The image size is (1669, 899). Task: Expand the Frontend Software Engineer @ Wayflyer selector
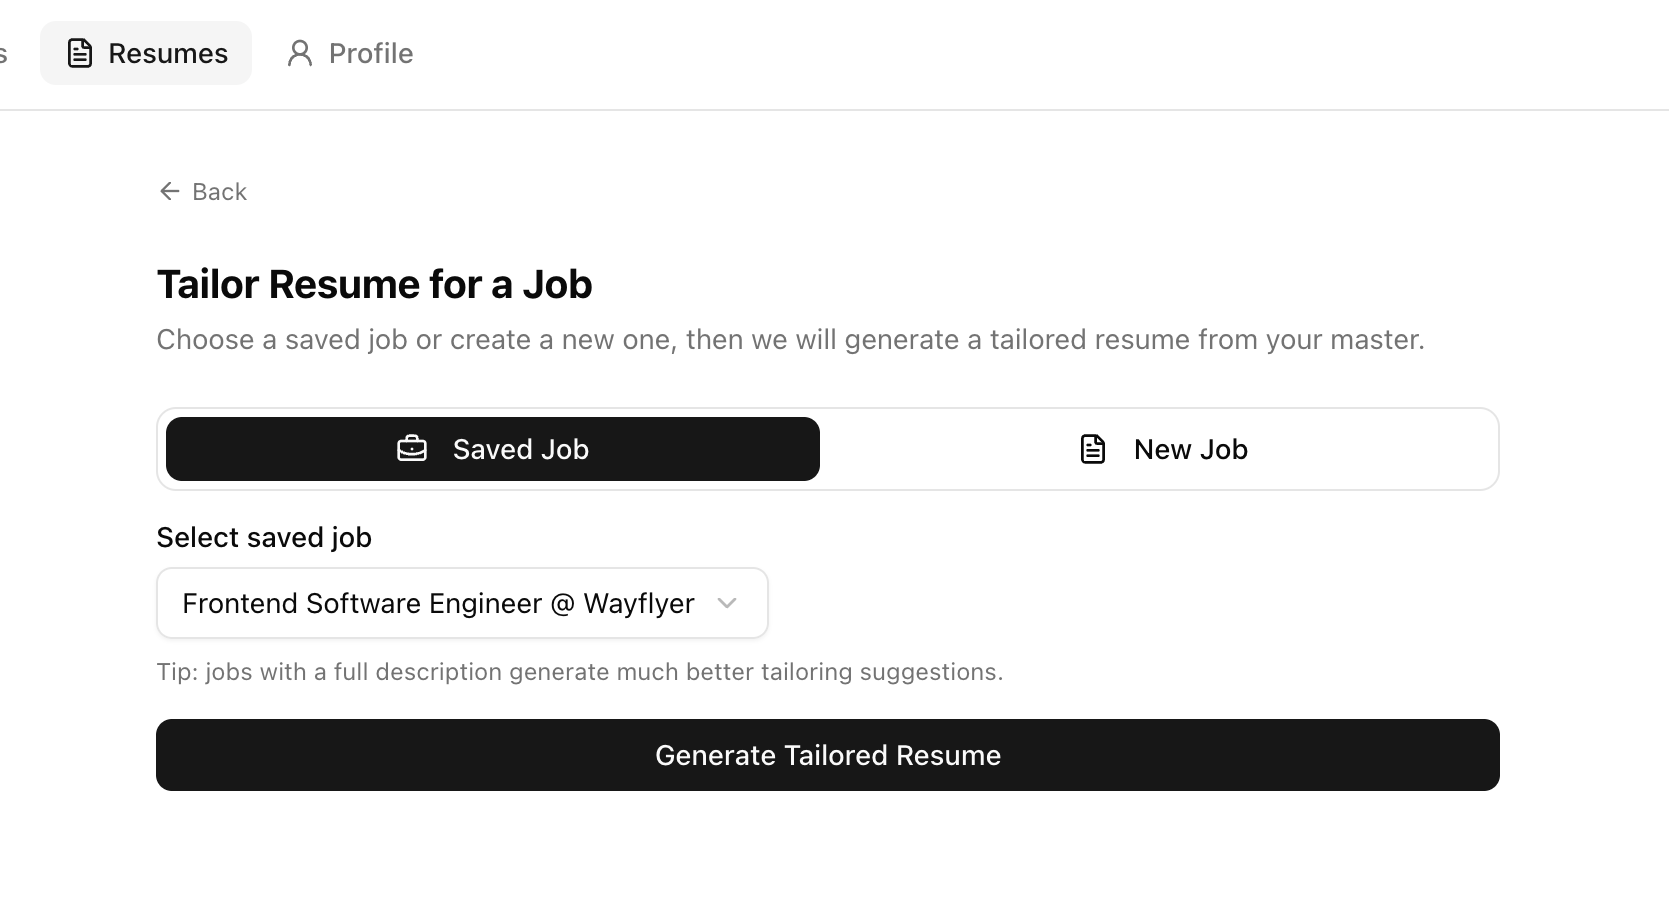tap(462, 603)
